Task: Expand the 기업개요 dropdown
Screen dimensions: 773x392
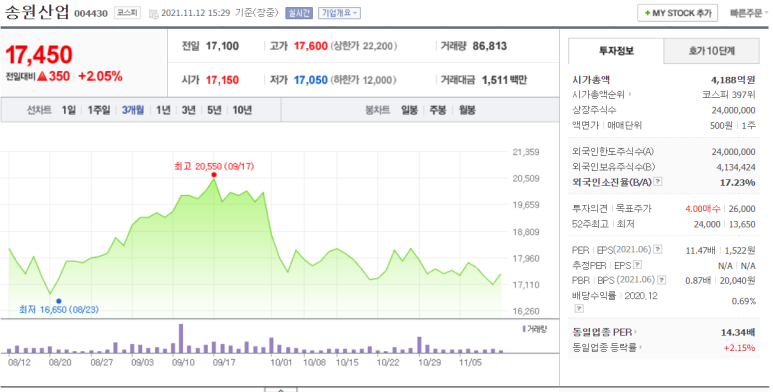Action: pos(339,13)
